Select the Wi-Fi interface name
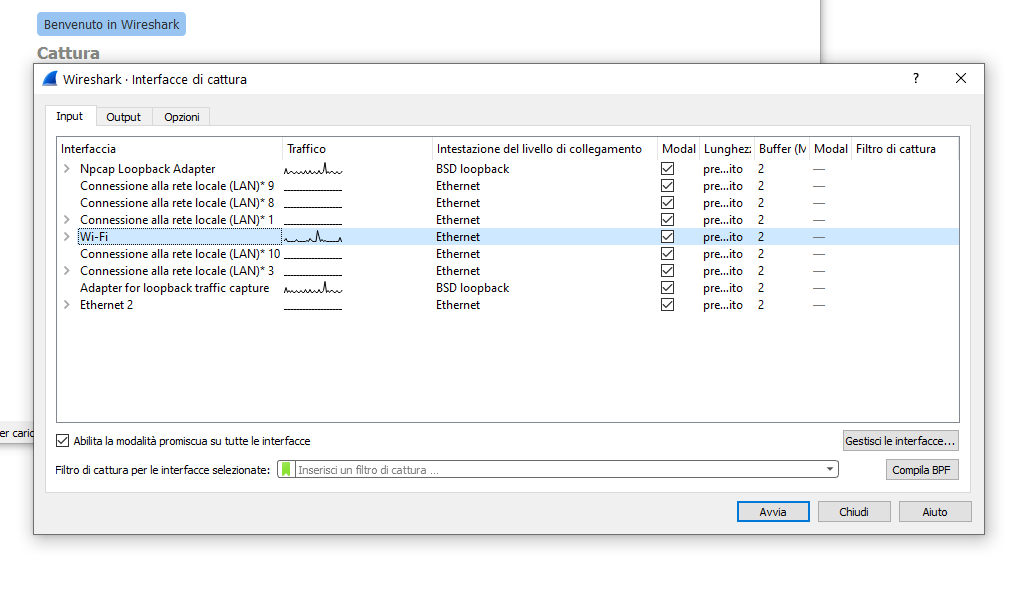The height and width of the screenshot is (595, 1024). point(94,236)
